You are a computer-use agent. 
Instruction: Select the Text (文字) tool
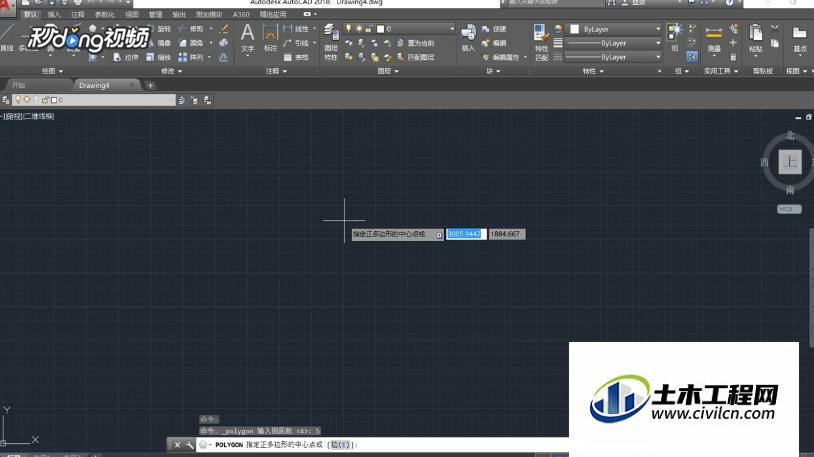point(248,39)
